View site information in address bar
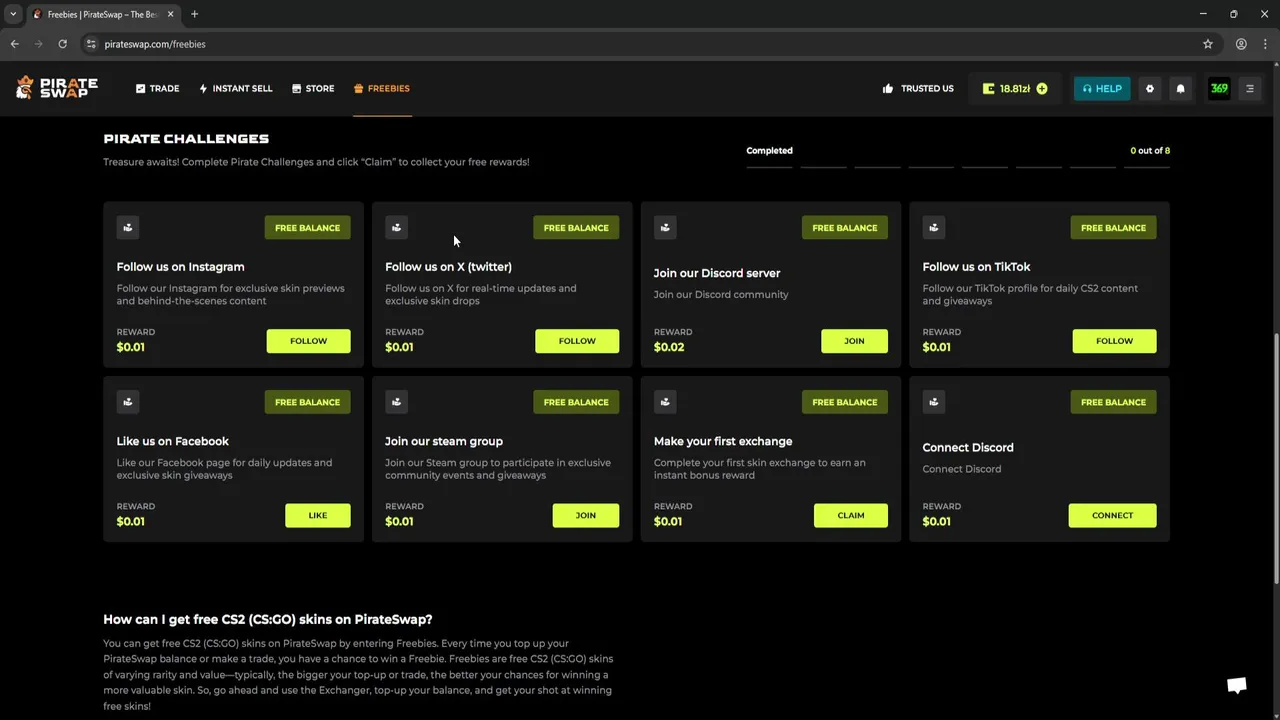Screen dimensions: 1280x720 (91, 44)
